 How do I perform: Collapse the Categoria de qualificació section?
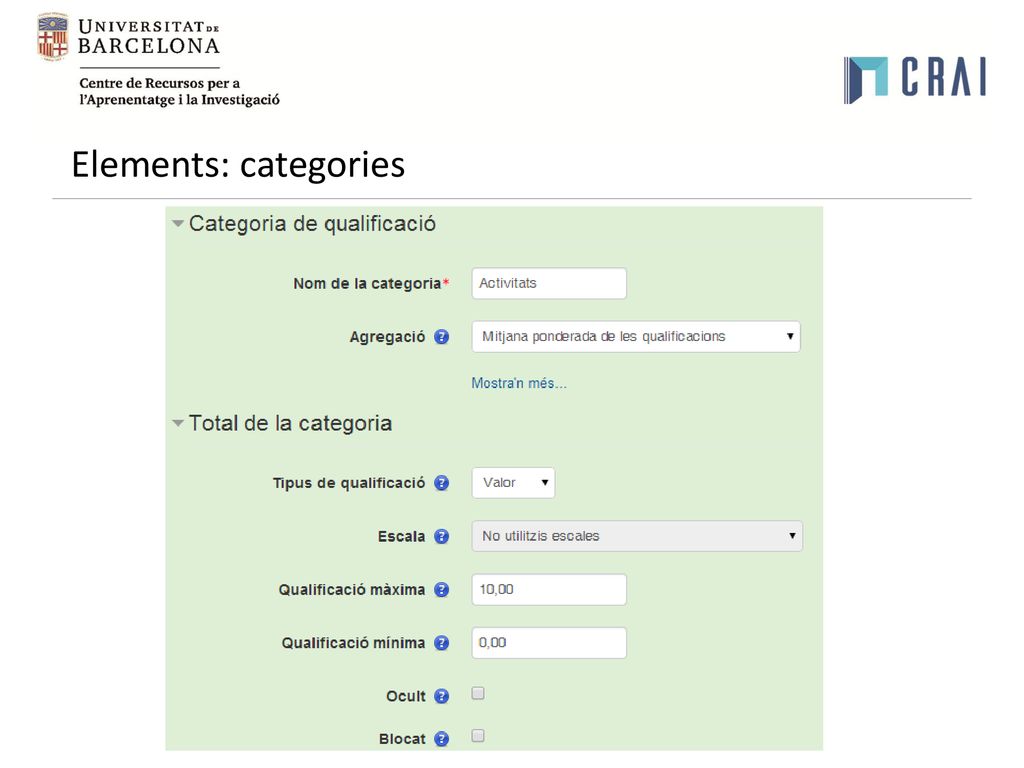pos(178,224)
